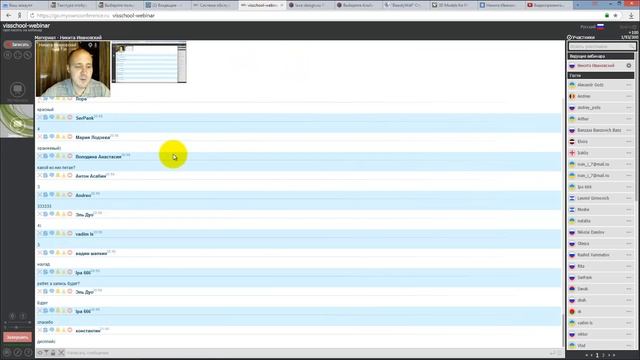Select participant vadim ls in the guest list

[x=601, y=323]
